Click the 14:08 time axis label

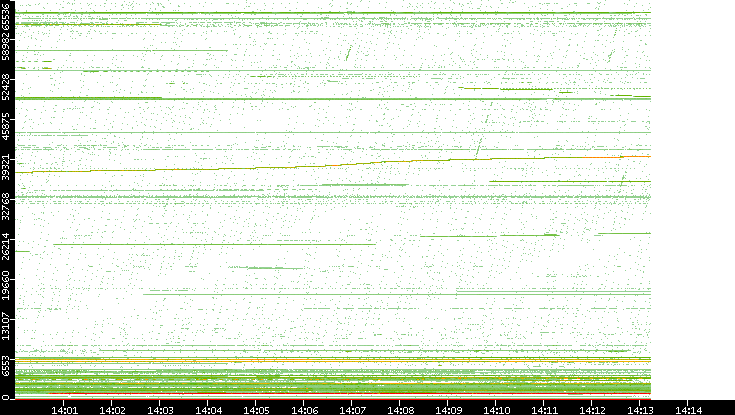401,408
